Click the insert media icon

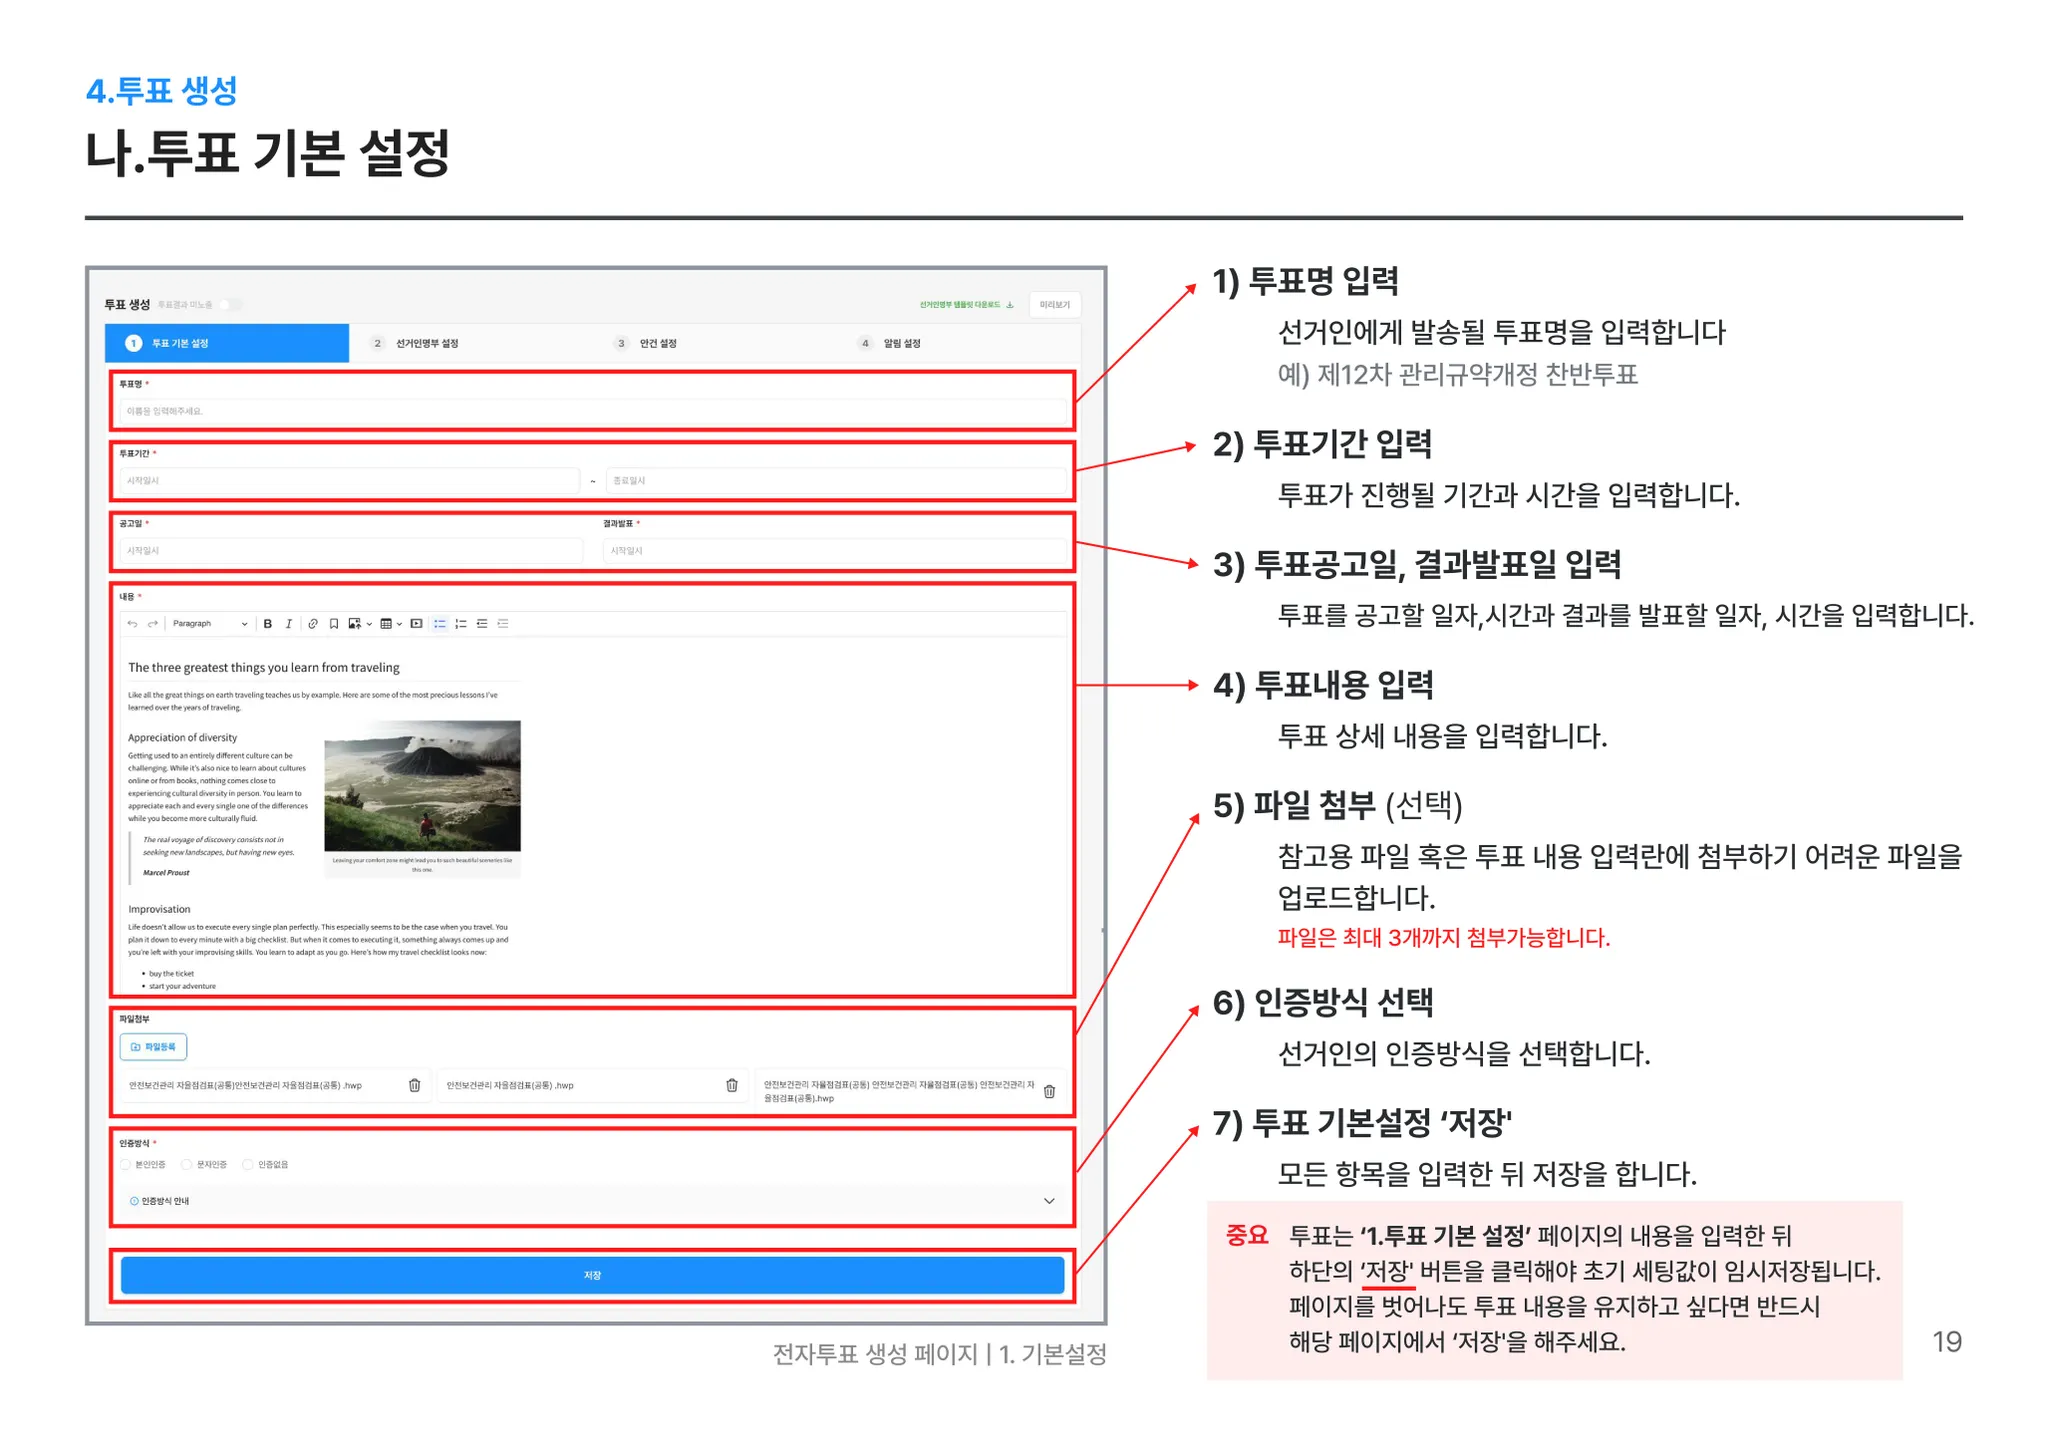point(417,624)
